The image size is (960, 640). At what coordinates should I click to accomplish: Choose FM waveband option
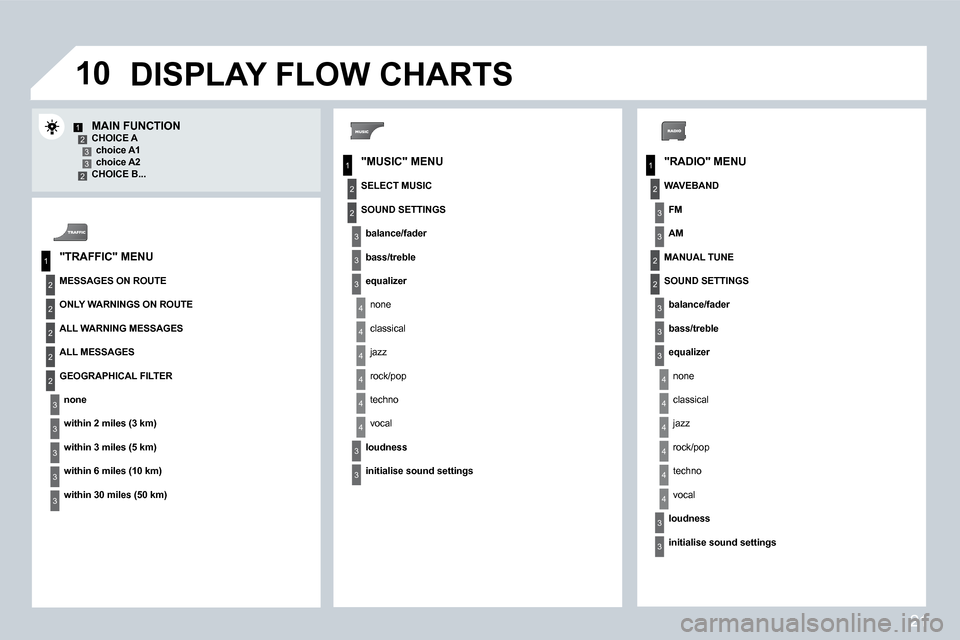[x=675, y=209]
